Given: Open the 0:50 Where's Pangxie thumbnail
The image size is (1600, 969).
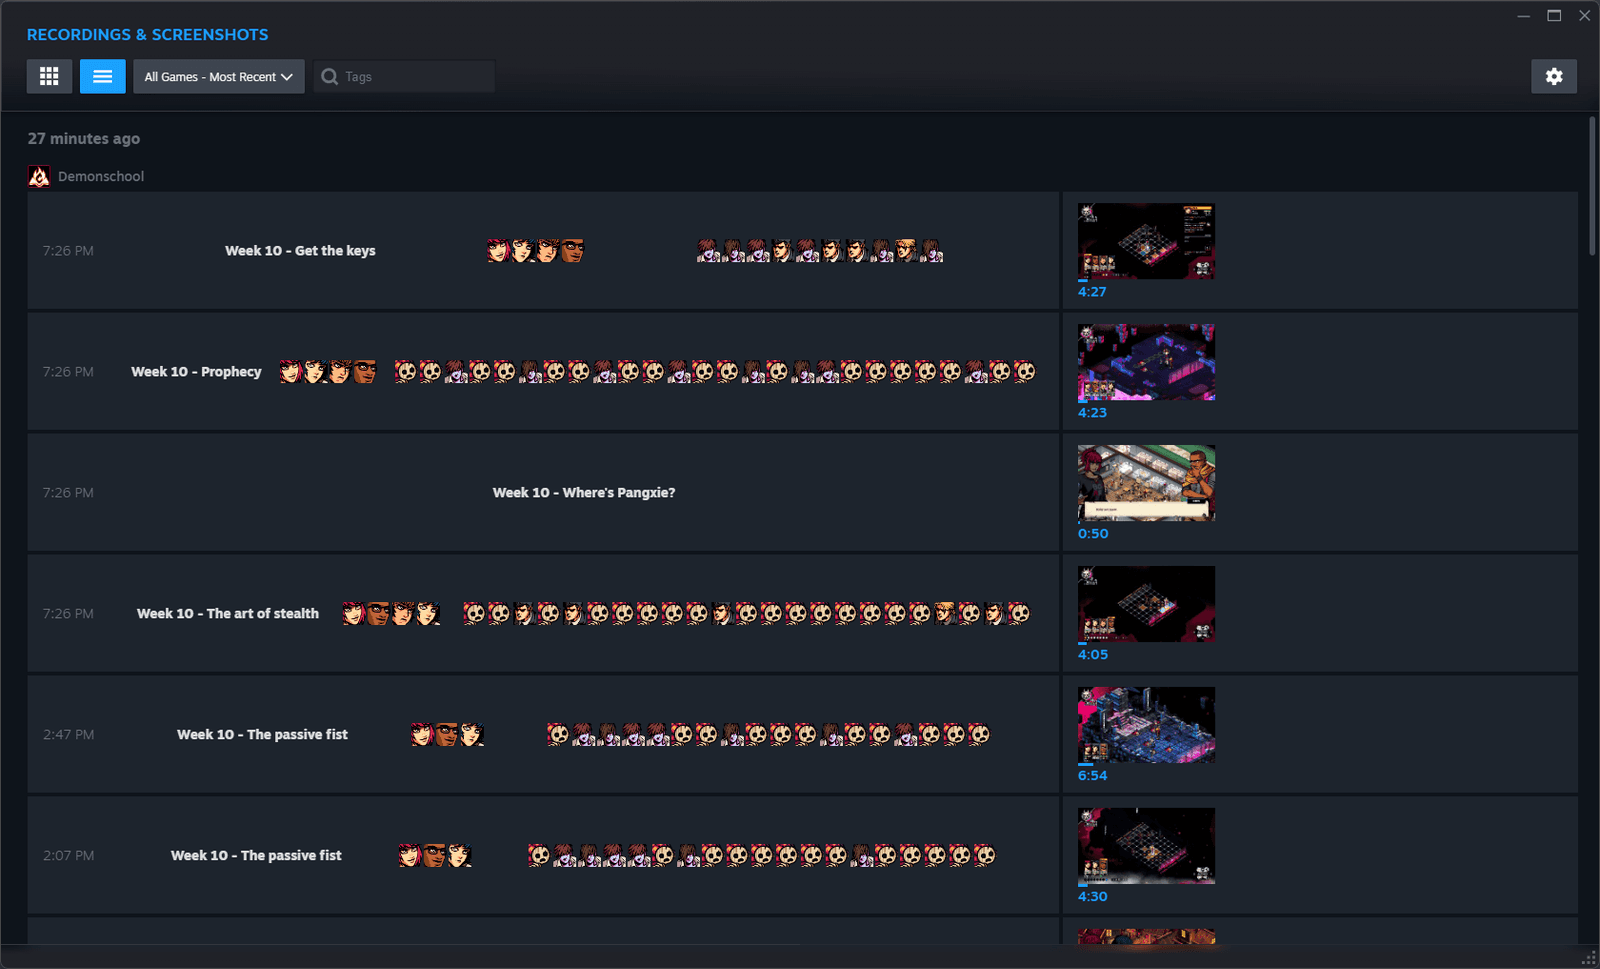Looking at the screenshot, I should pos(1146,483).
